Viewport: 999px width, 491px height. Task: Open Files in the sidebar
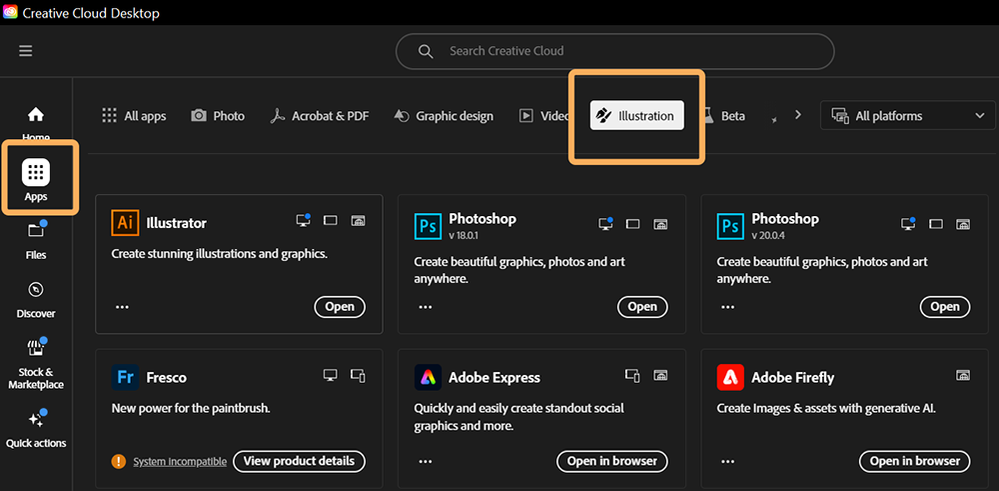36,240
